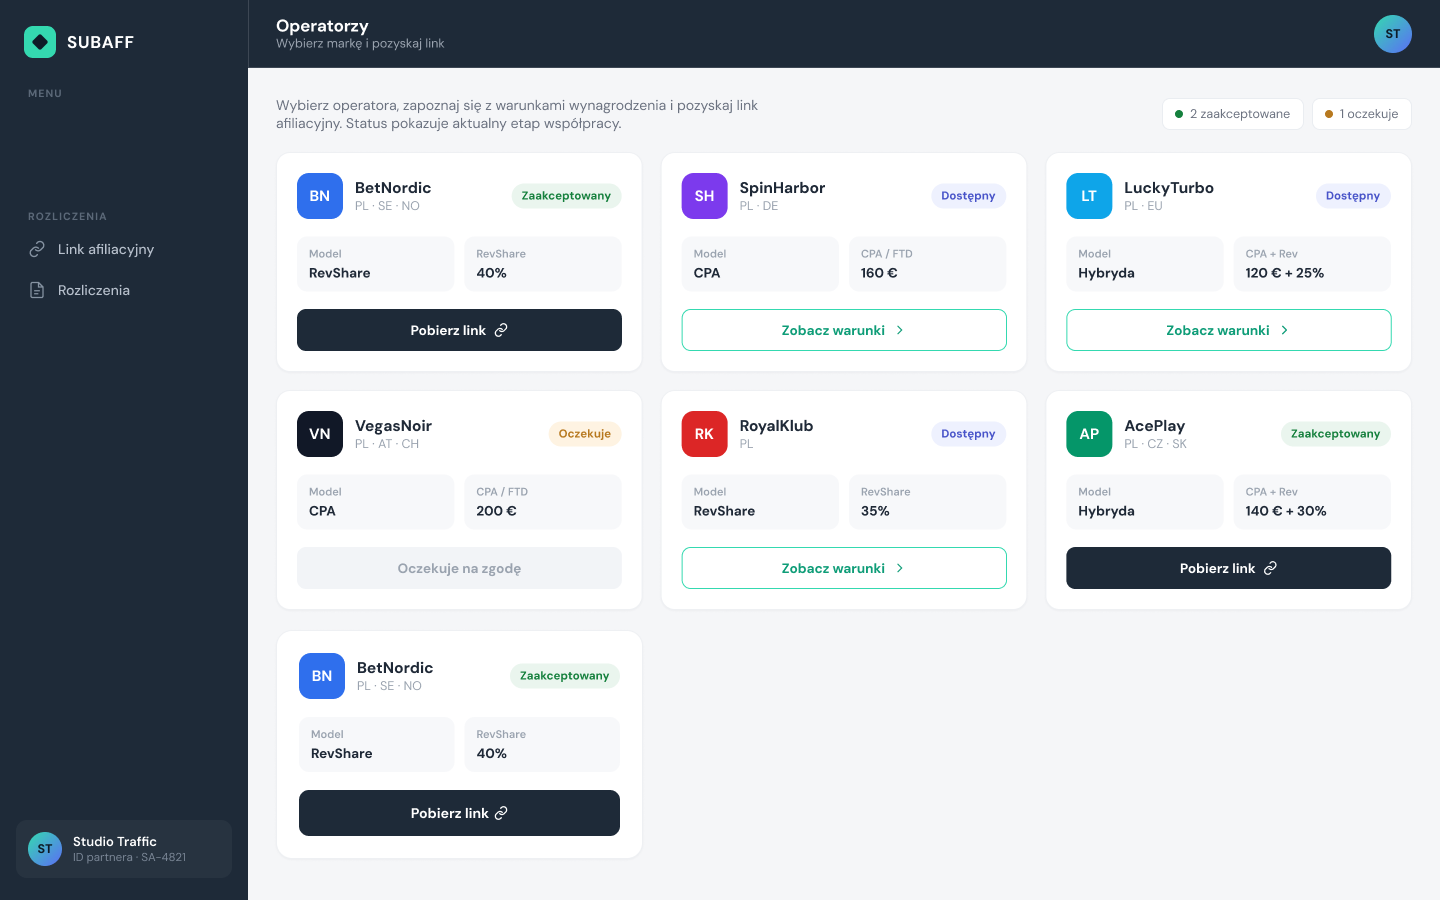The image size is (1440, 900).
Task: Click the 1 oczekuje status chip
Action: pos(1362,114)
